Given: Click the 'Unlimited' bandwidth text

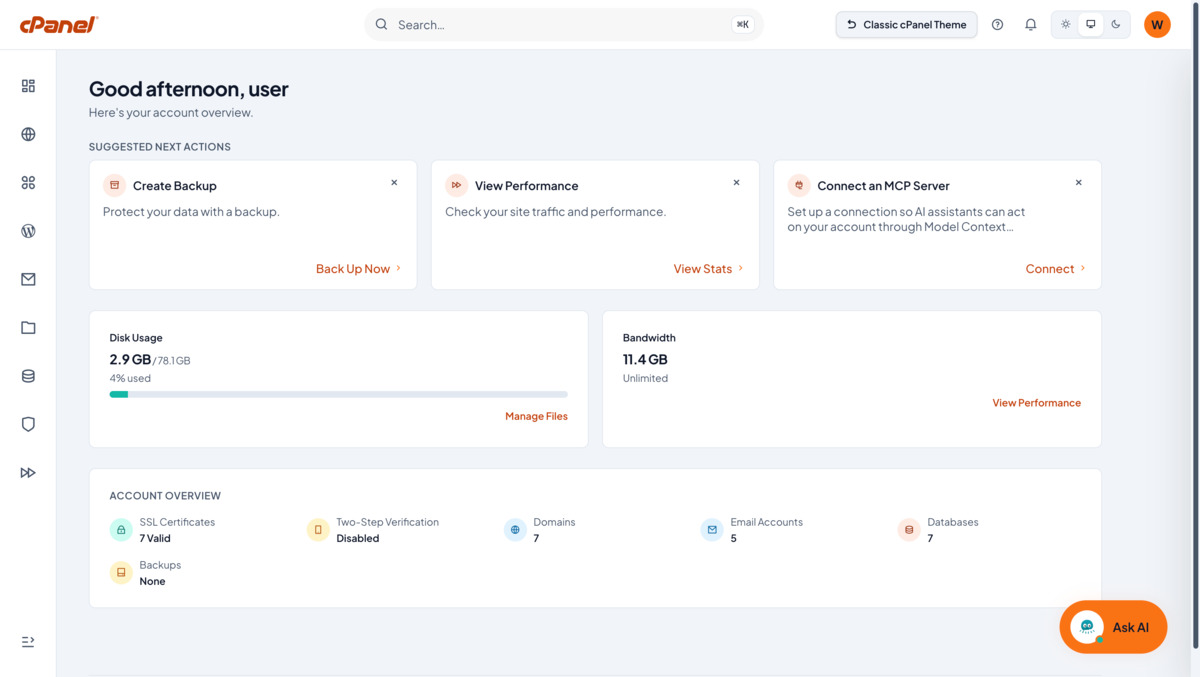Looking at the screenshot, I should (645, 378).
